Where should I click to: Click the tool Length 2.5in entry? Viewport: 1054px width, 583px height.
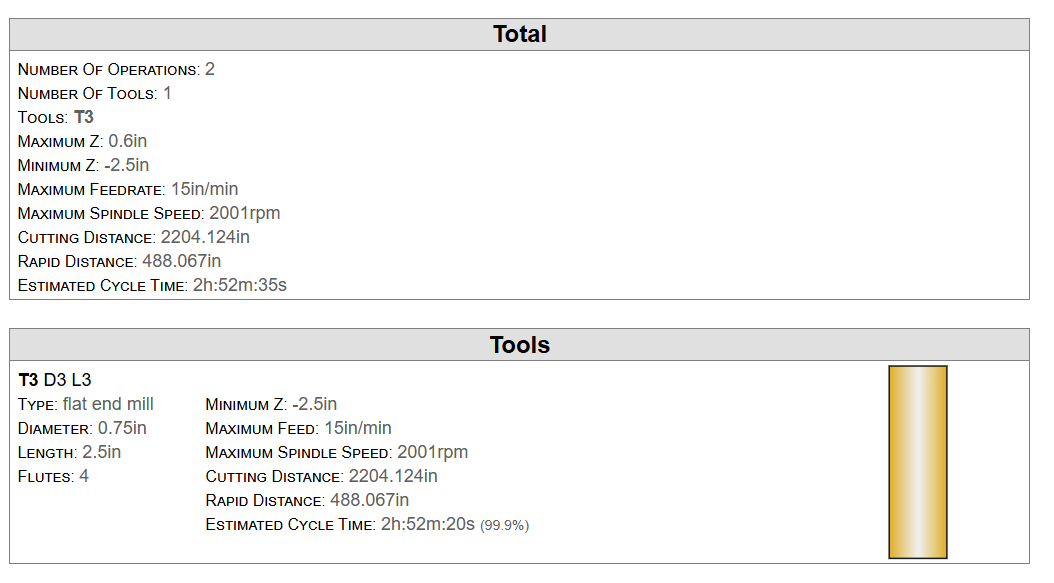[69, 452]
